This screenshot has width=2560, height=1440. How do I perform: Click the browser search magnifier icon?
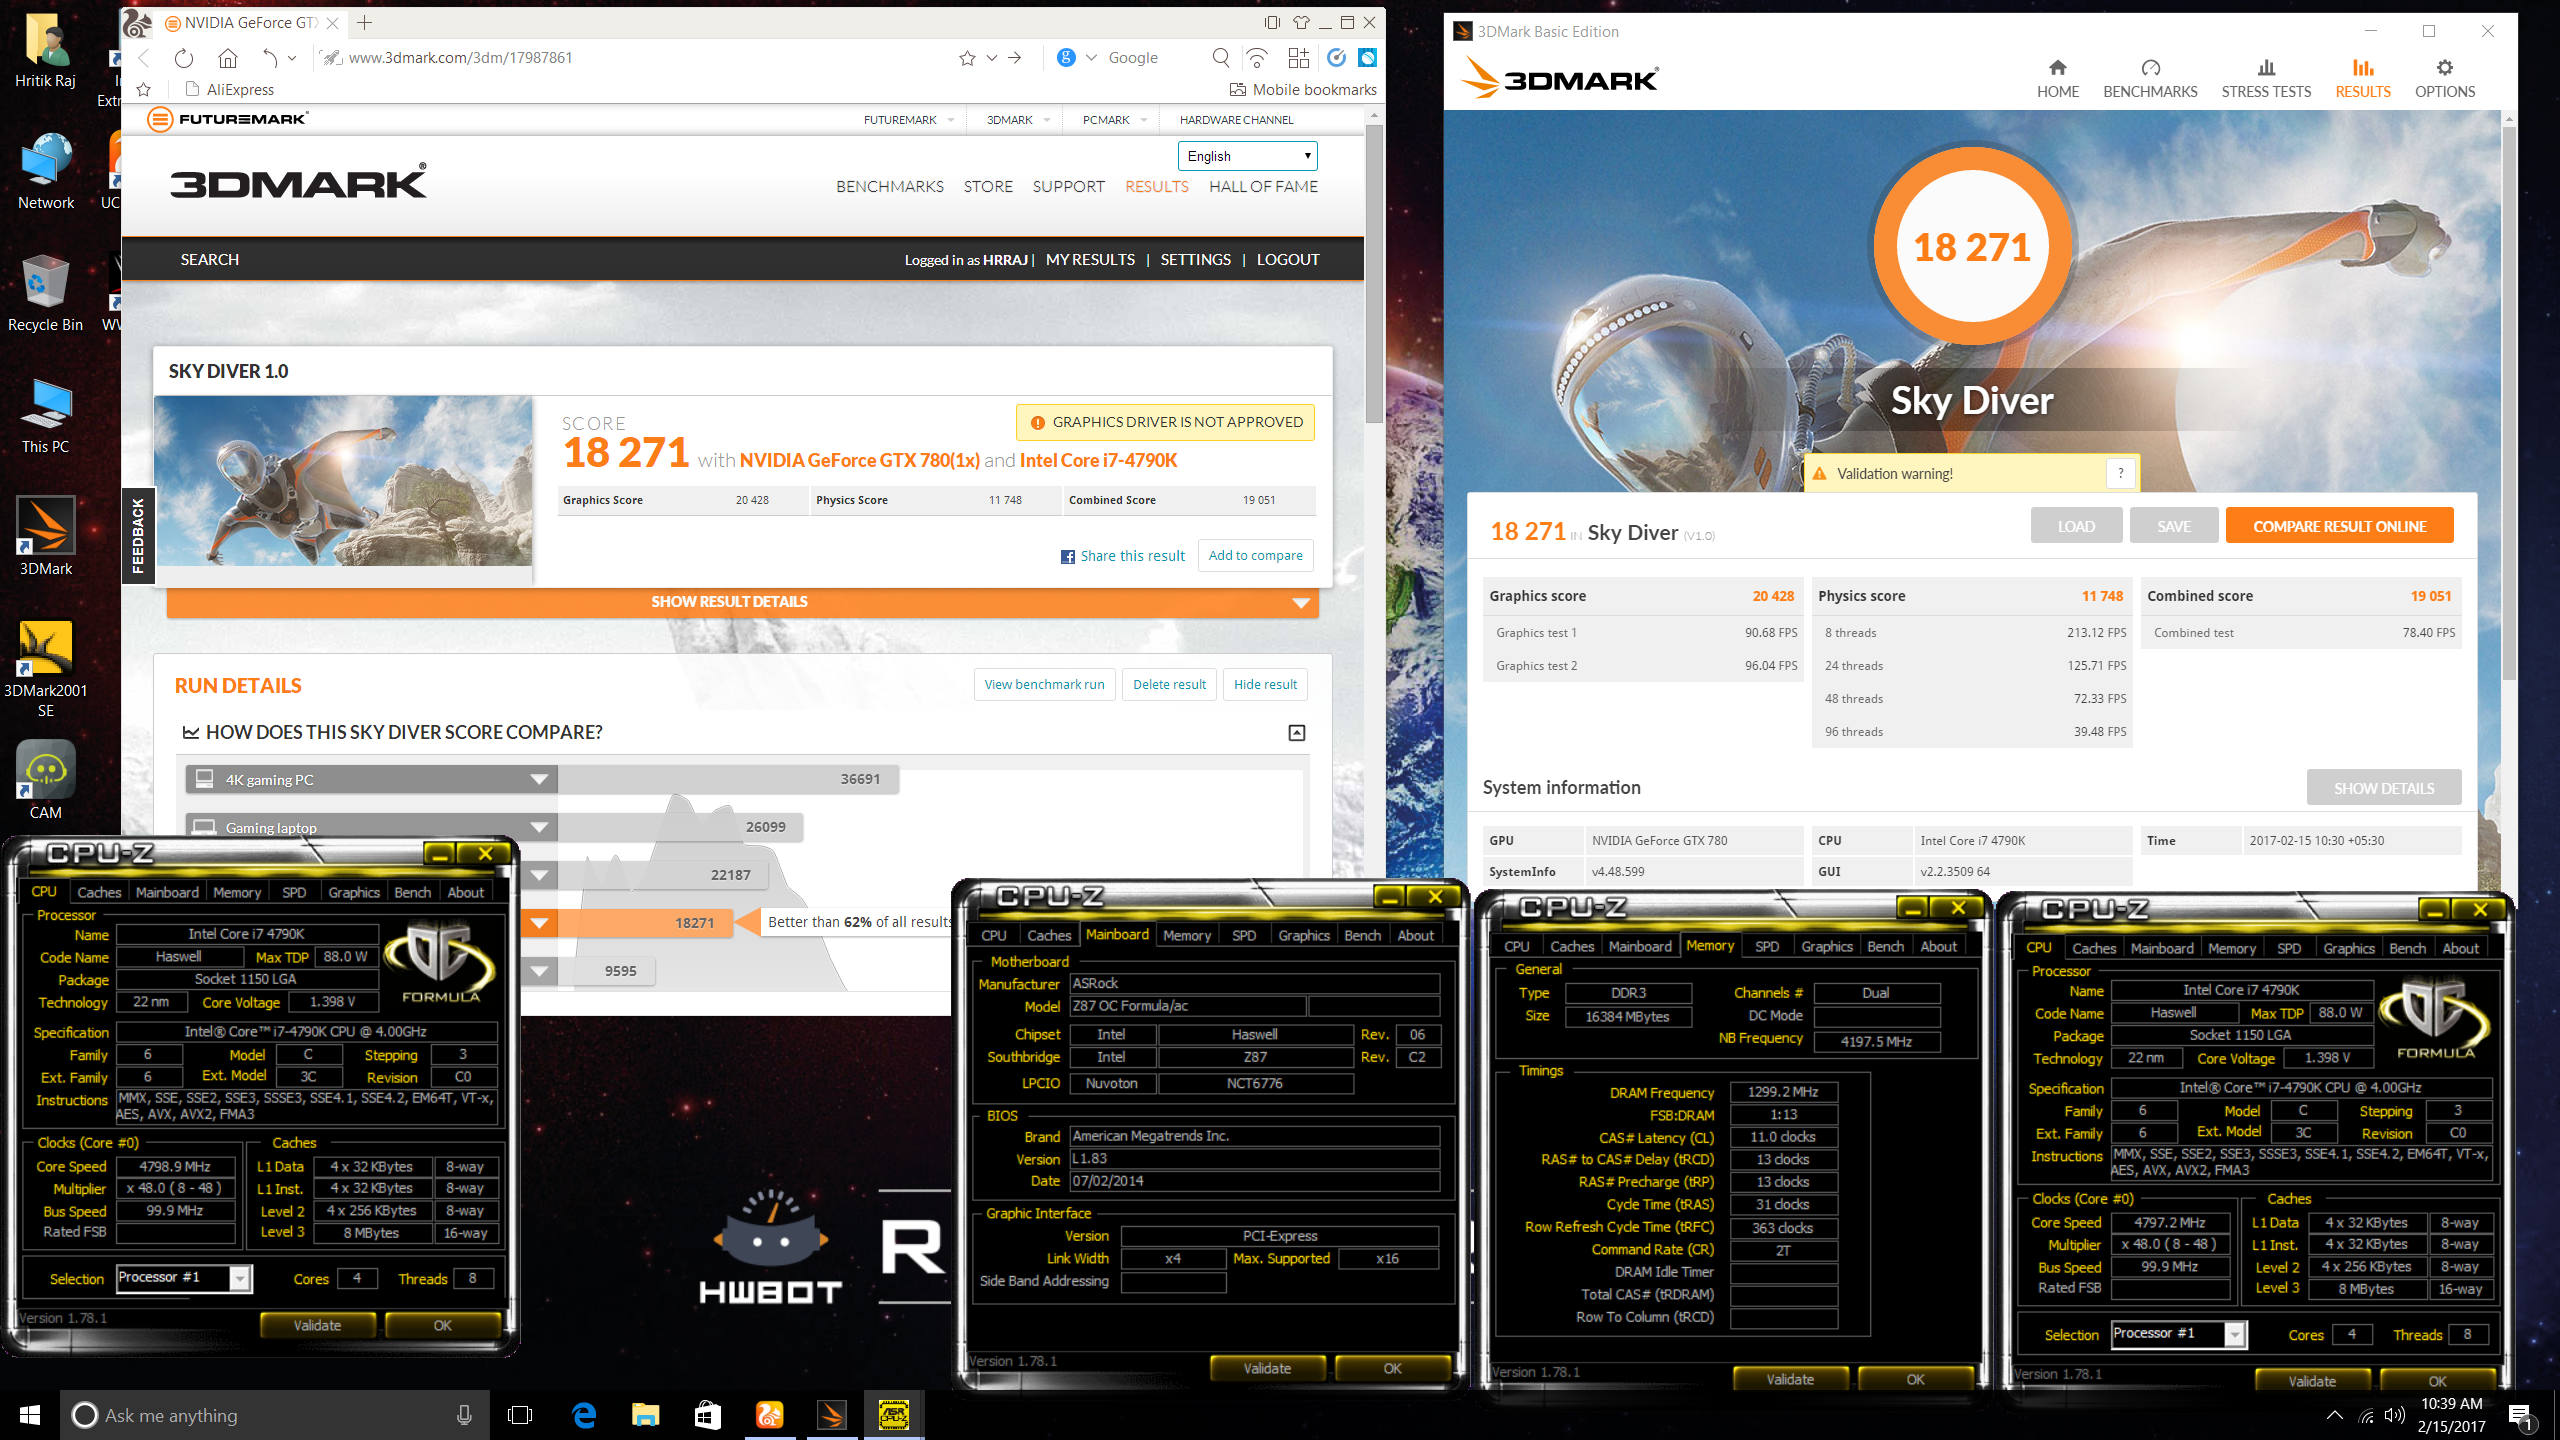(x=1220, y=58)
